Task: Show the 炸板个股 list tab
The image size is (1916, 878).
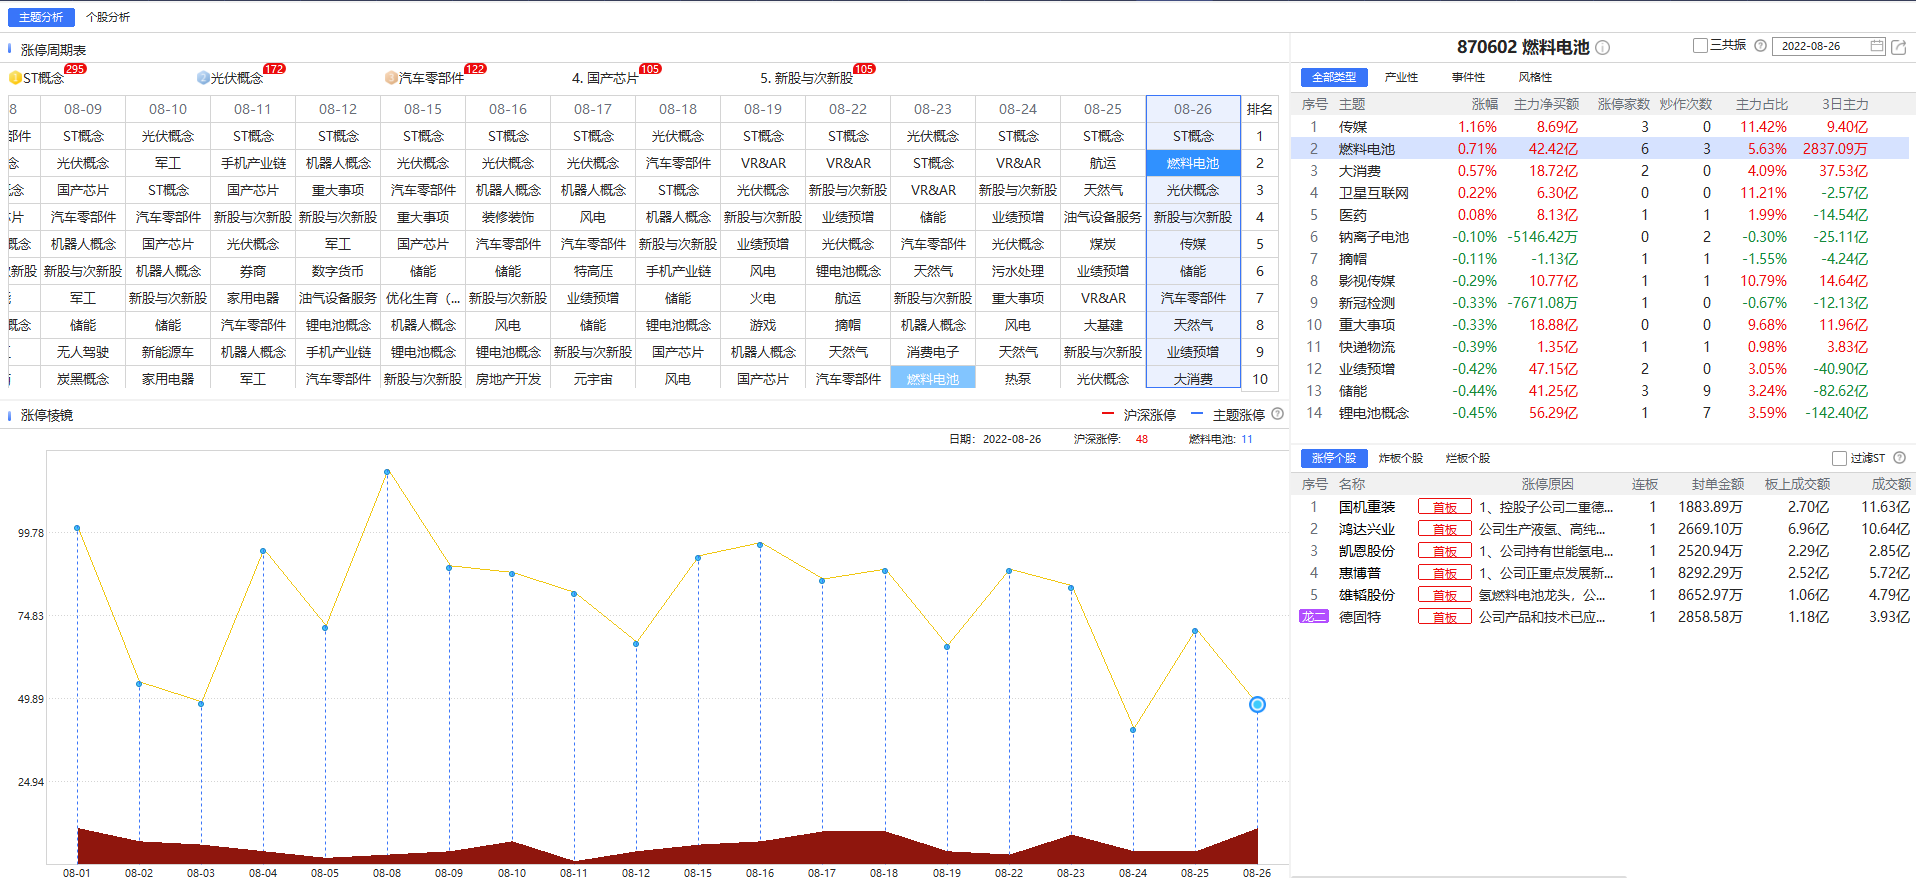Action: (x=1400, y=458)
